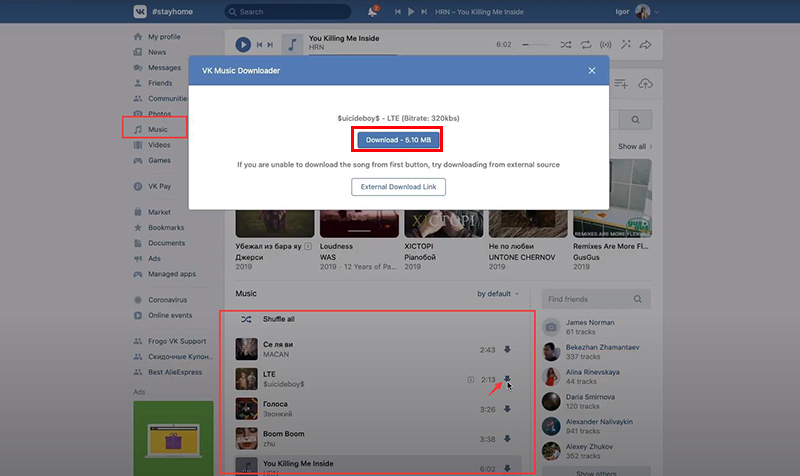Image resolution: width=800 pixels, height=476 pixels.
Task: Click the magic wand recommendations icon
Action: click(x=626, y=45)
